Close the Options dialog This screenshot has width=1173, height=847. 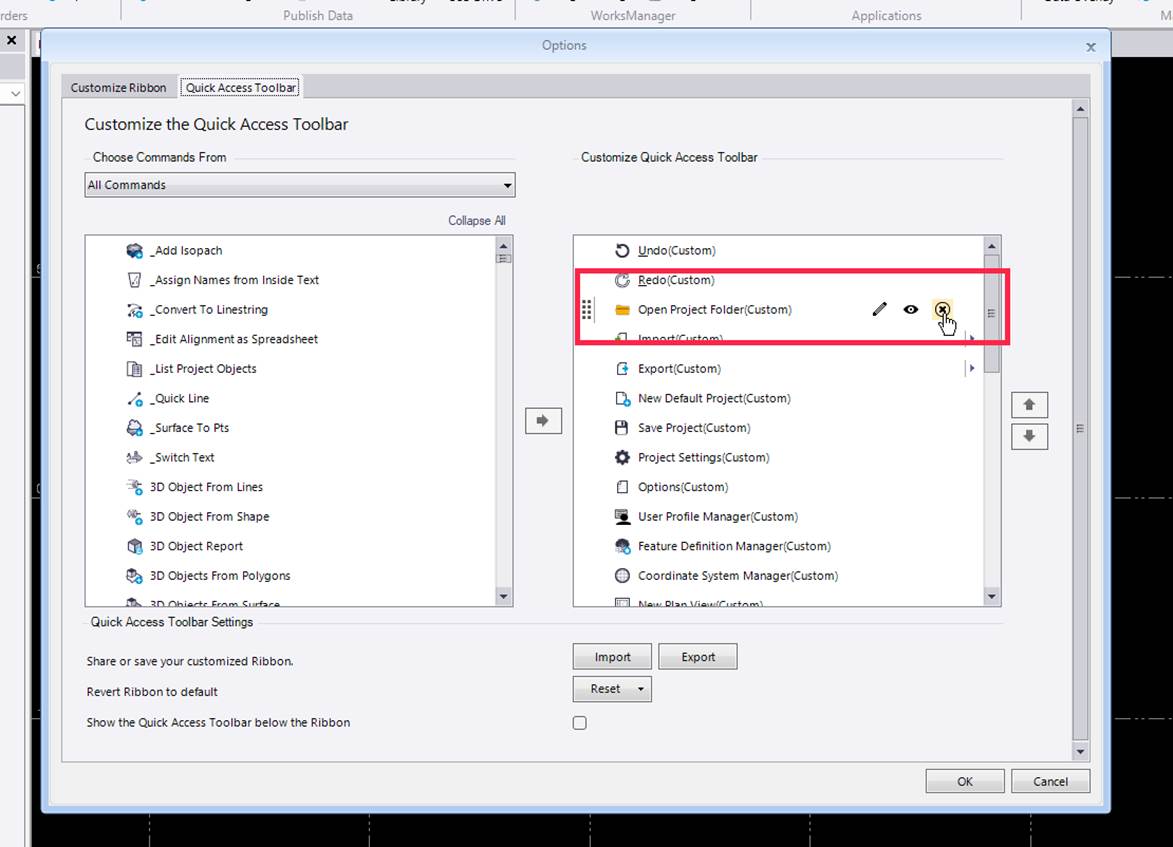[1091, 47]
